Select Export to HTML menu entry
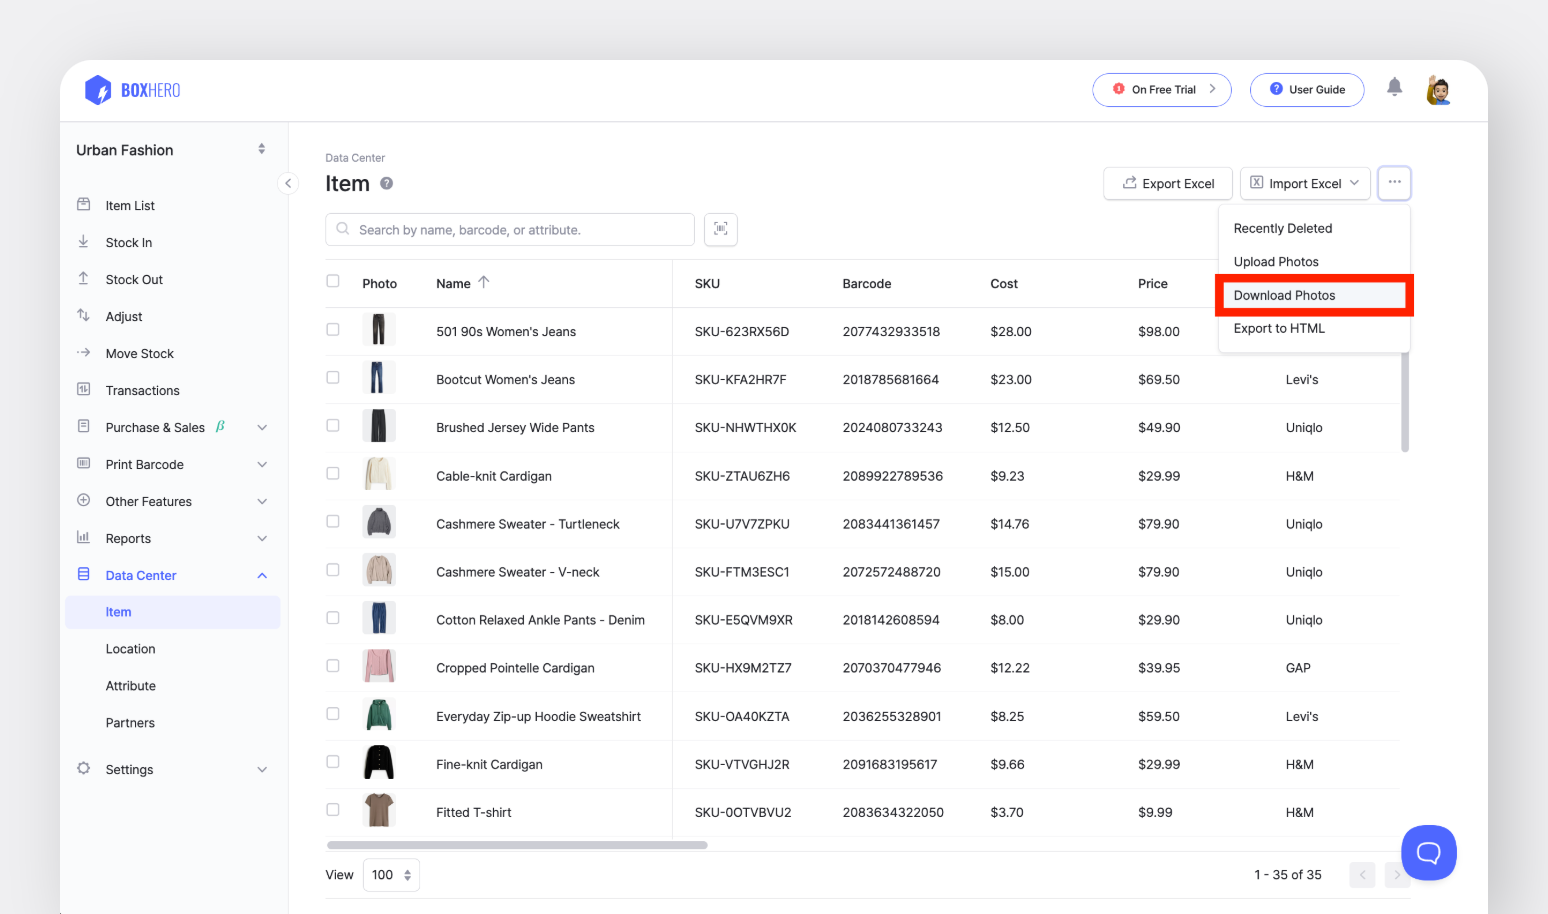 point(1279,328)
